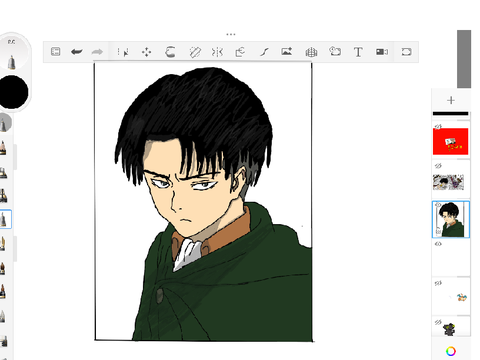
Task: Select the Text tool
Action: (358, 52)
